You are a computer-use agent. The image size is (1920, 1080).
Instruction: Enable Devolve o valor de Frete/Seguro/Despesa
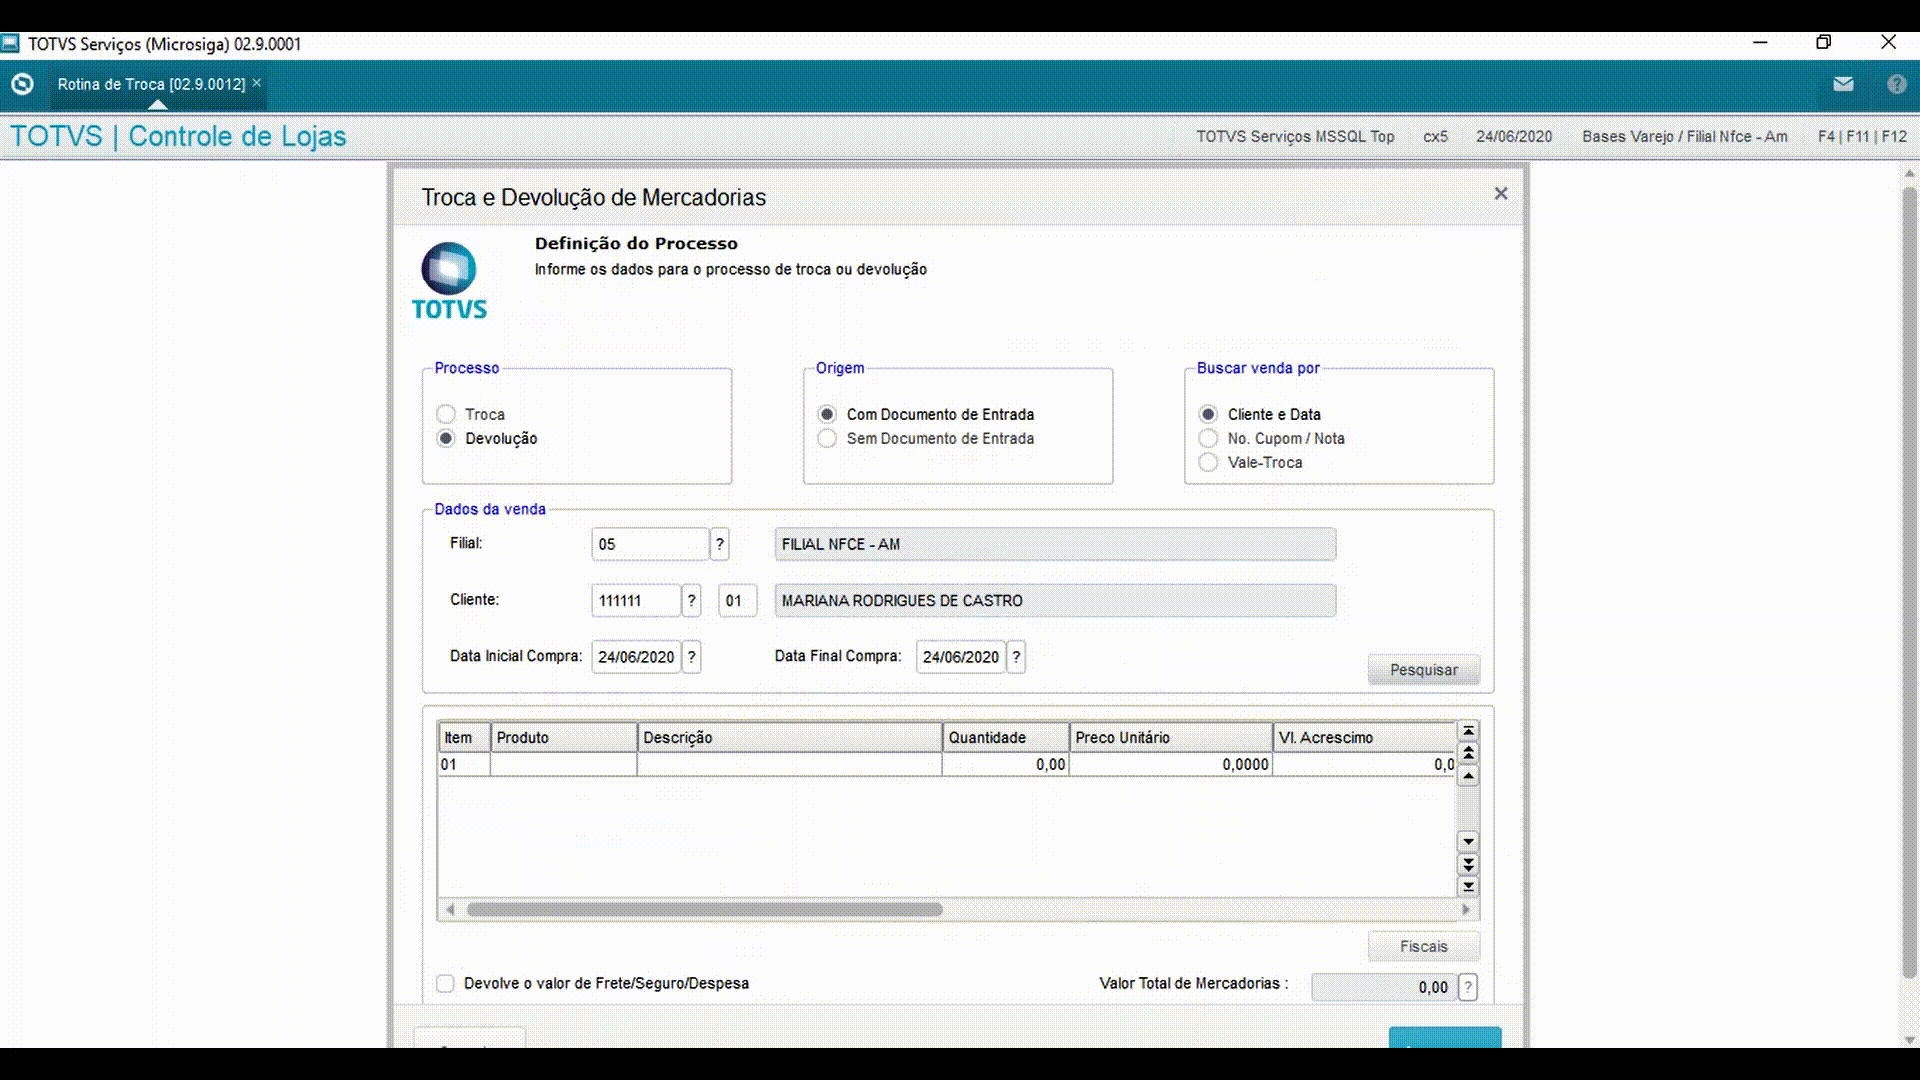pos(445,984)
